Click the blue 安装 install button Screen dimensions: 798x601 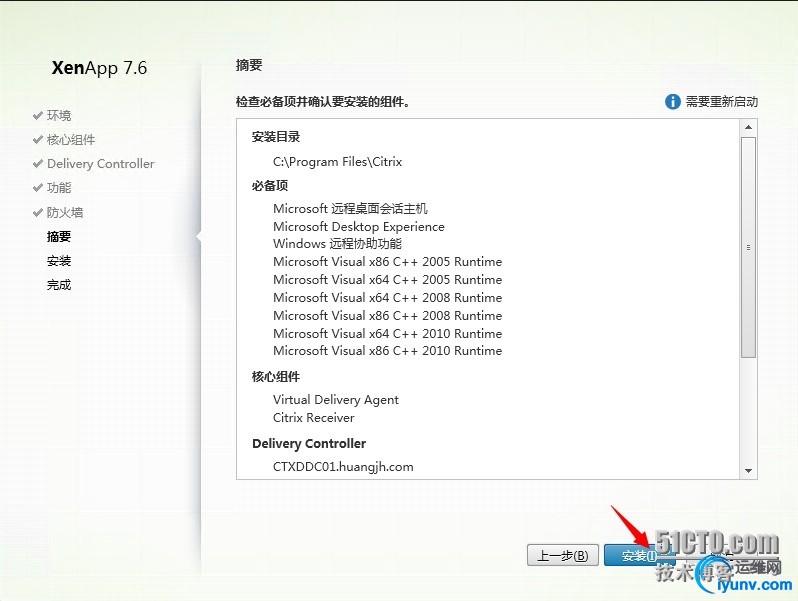click(x=639, y=555)
